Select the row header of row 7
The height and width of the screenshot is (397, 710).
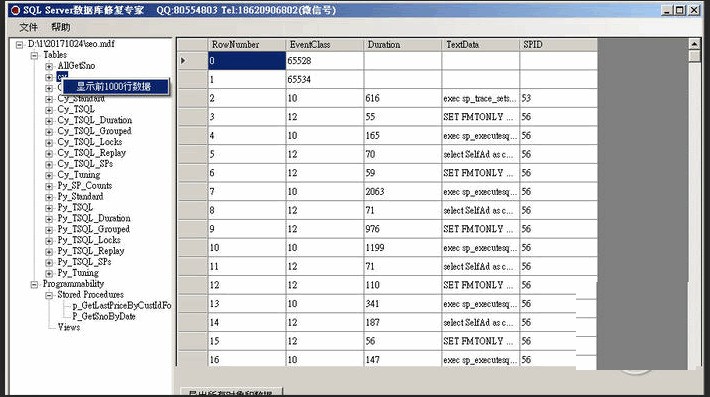click(x=192, y=191)
